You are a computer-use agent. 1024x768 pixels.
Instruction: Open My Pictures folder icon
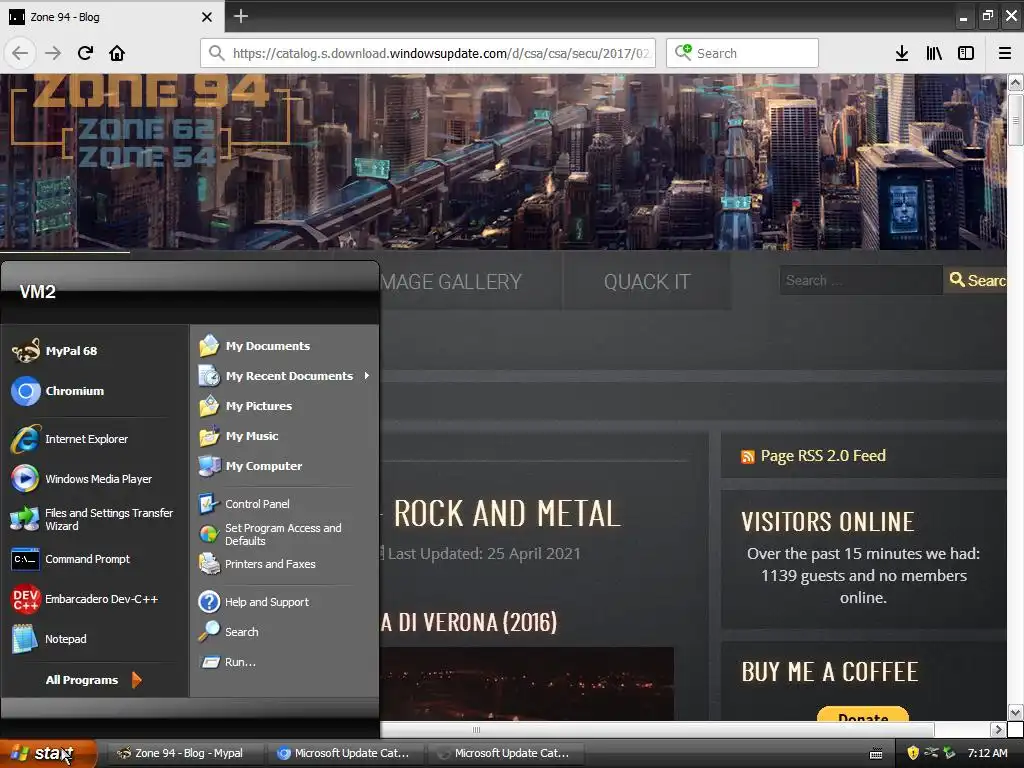pos(209,406)
